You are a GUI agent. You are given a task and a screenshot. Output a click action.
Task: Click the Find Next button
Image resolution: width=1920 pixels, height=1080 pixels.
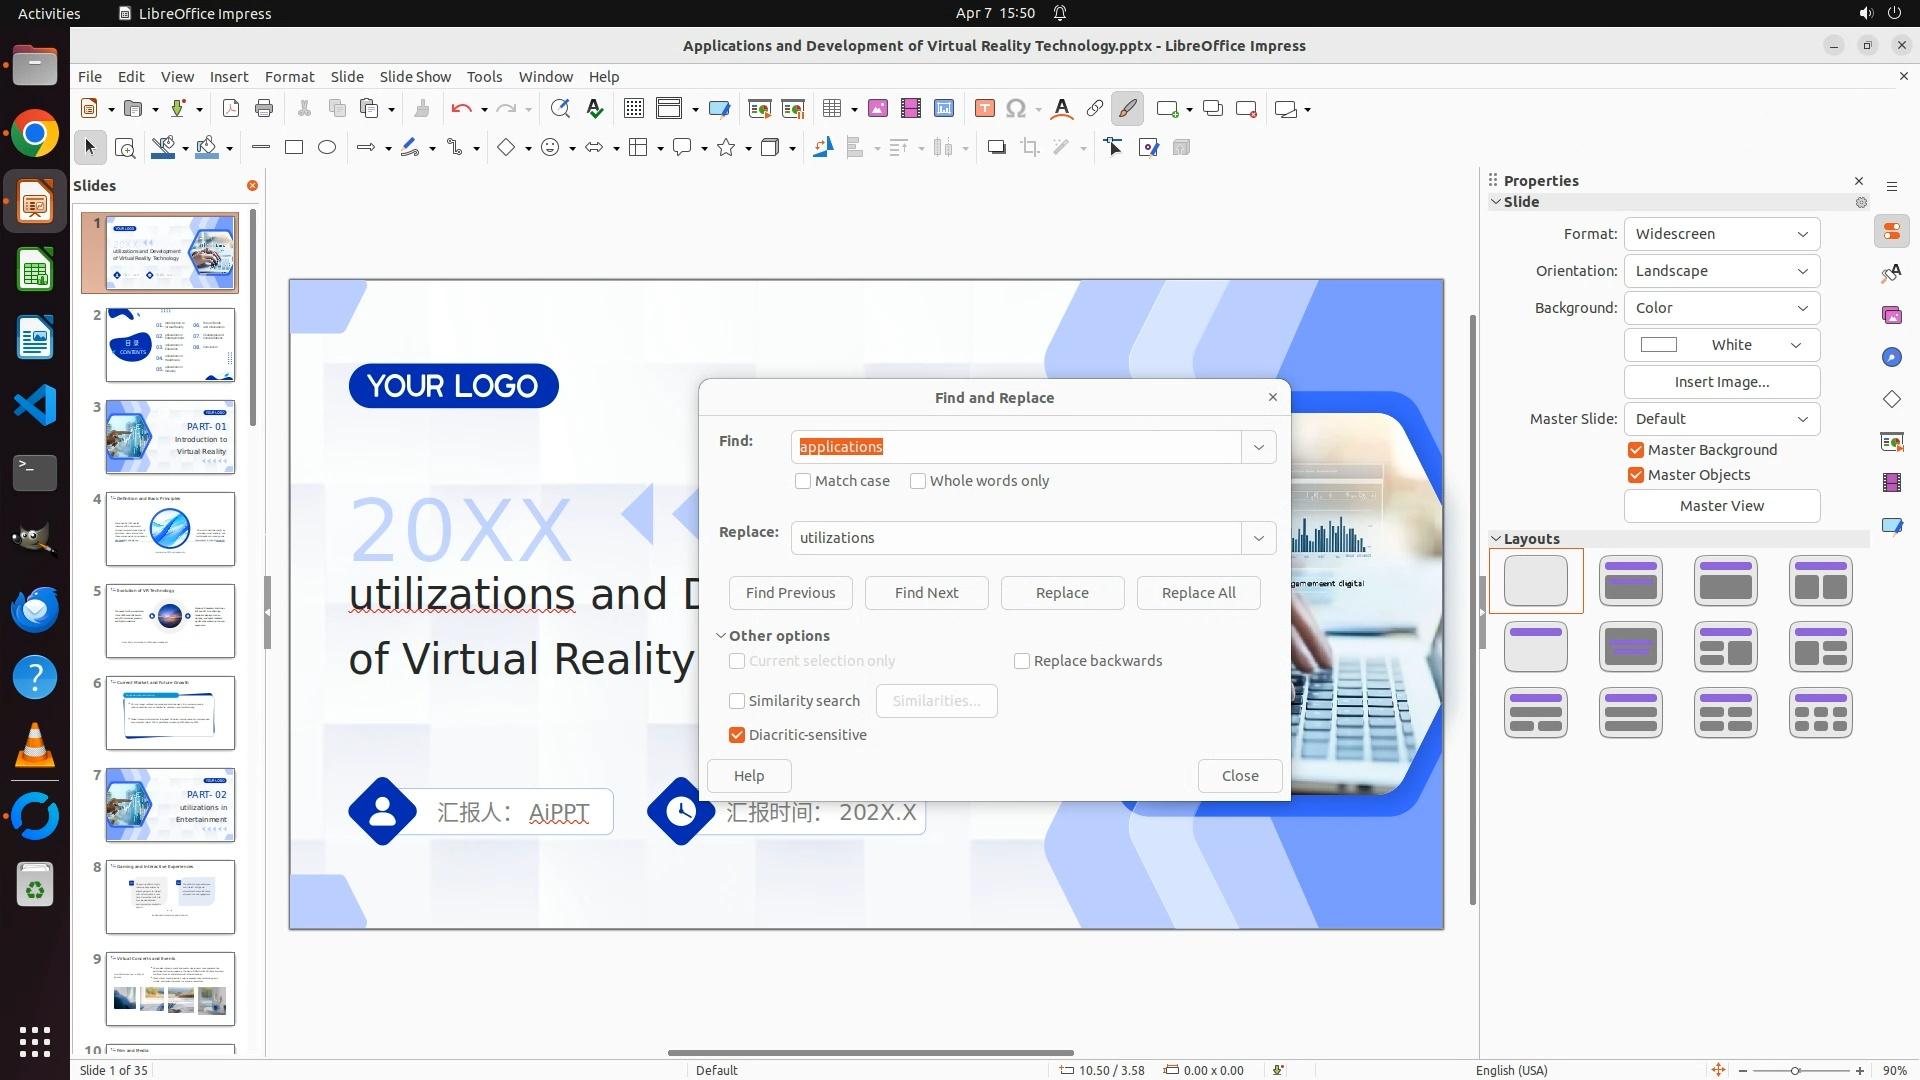click(x=926, y=593)
